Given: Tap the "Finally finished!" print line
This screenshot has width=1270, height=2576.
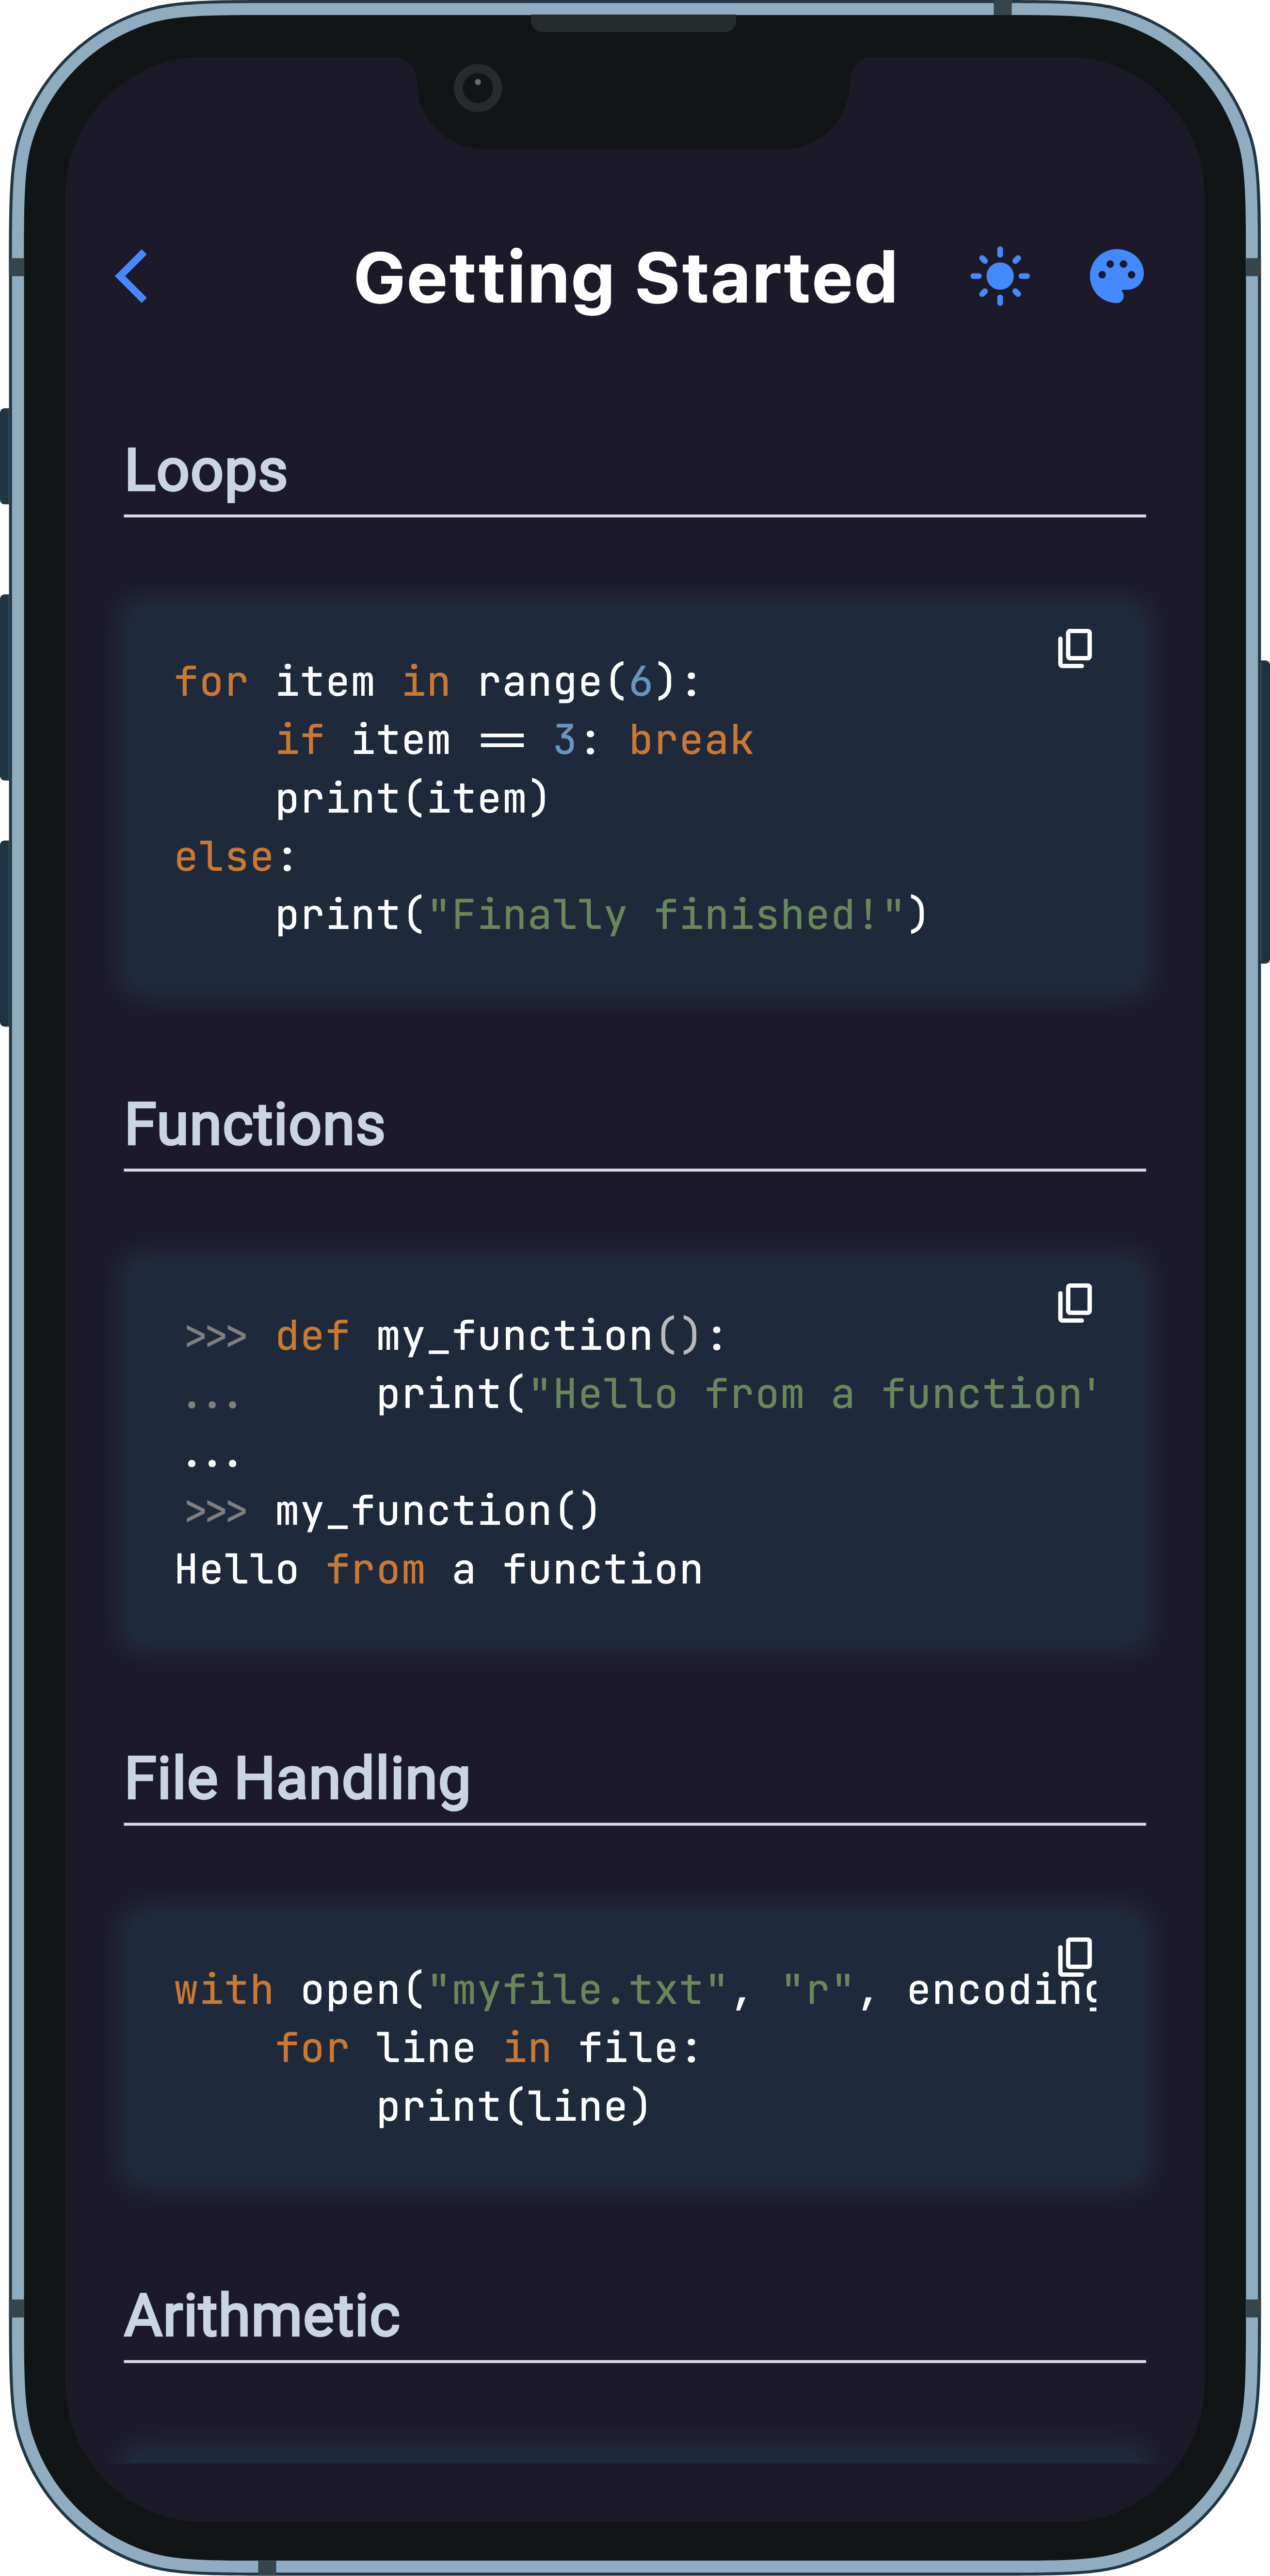Looking at the screenshot, I should pyautogui.click(x=601, y=915).
